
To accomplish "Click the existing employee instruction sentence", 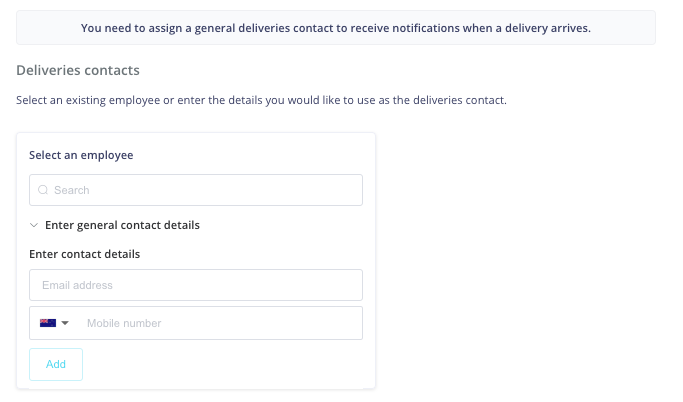I will (261, 100).
